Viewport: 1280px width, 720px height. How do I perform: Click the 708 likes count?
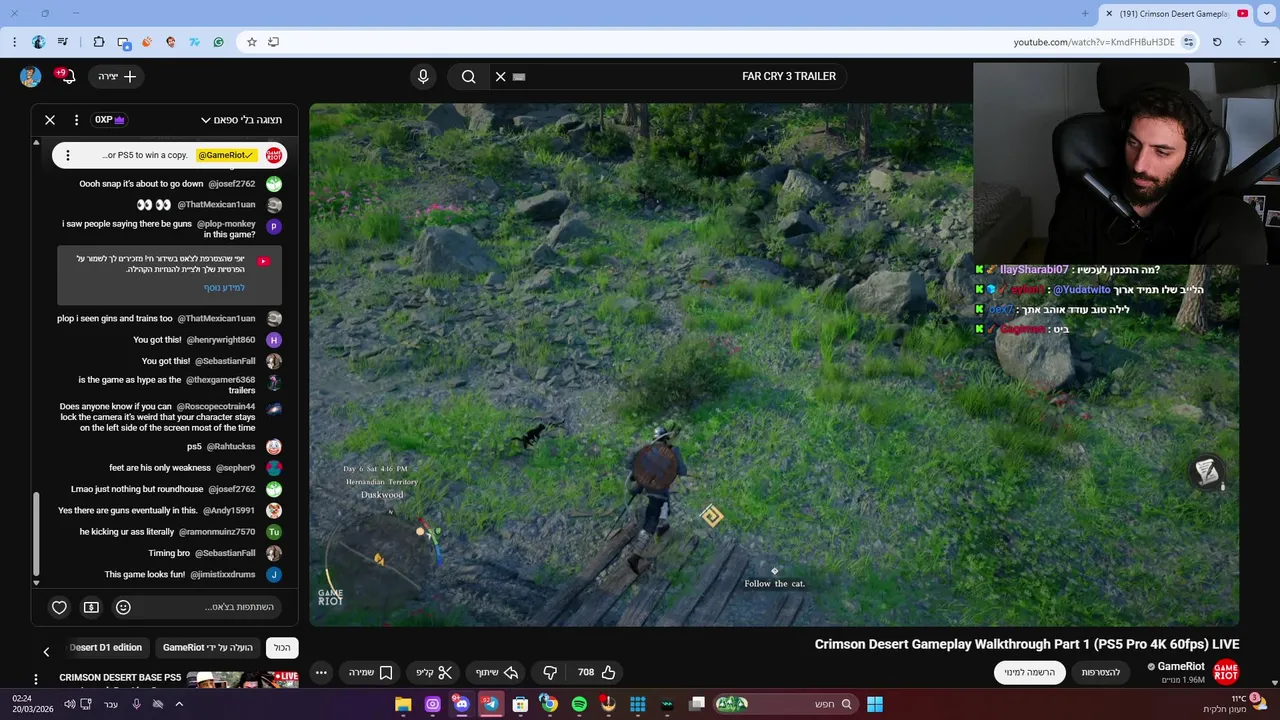586,672
